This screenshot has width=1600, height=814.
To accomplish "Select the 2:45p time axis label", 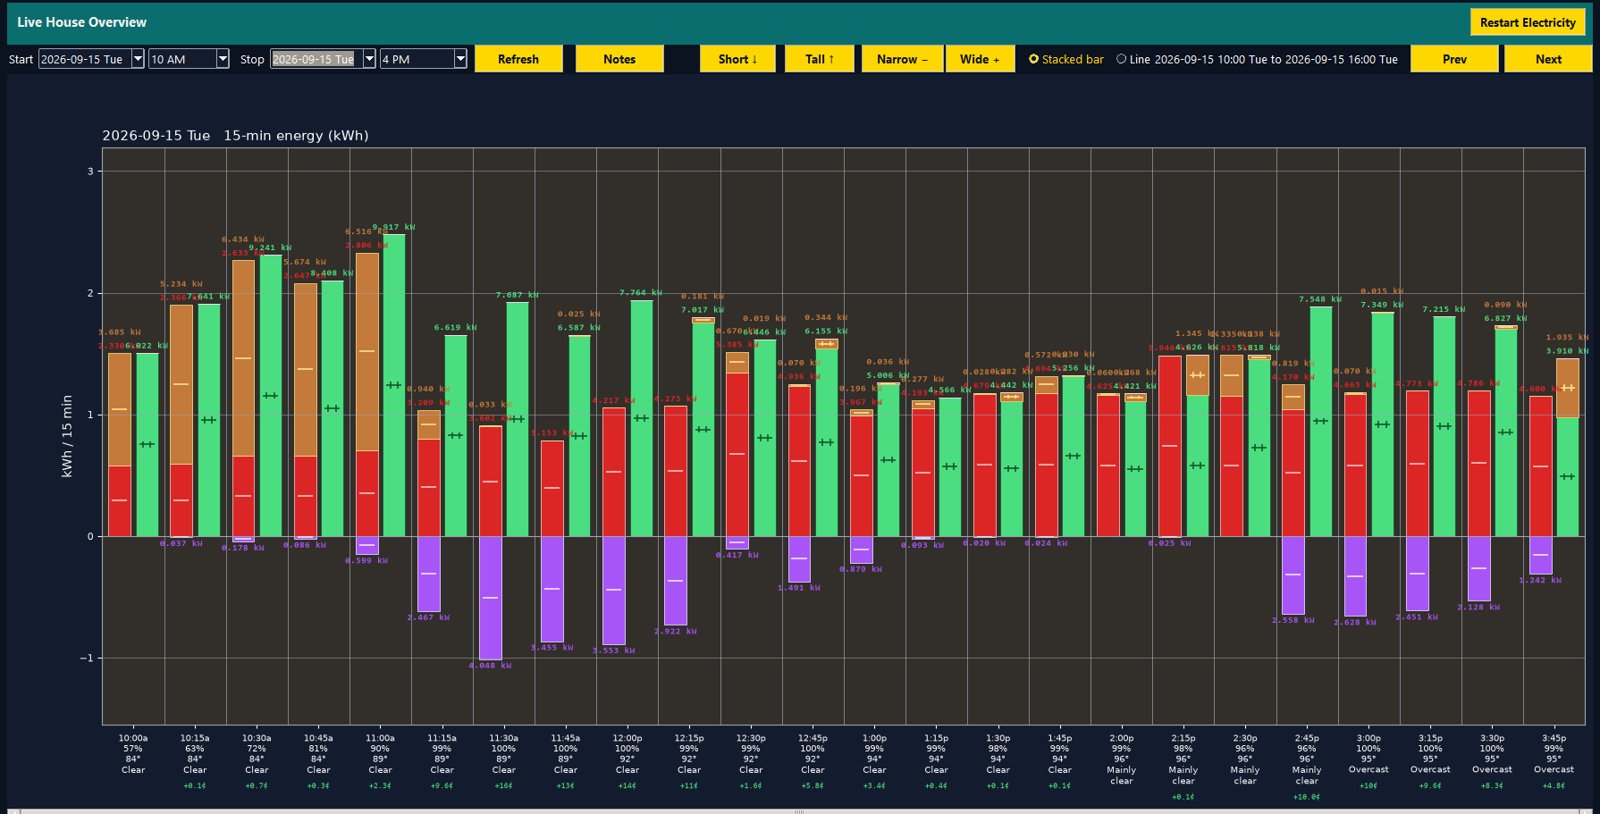I will point(1307,738).
